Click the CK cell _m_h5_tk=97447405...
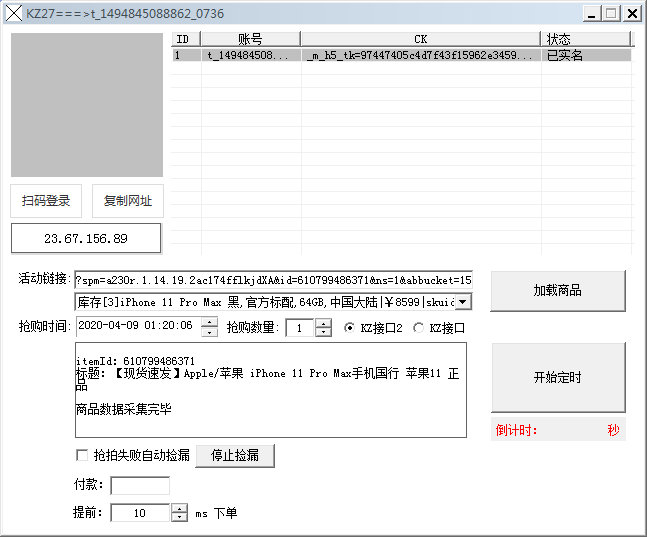The height and width of the screenshot is (537, 647). [421, 55]
